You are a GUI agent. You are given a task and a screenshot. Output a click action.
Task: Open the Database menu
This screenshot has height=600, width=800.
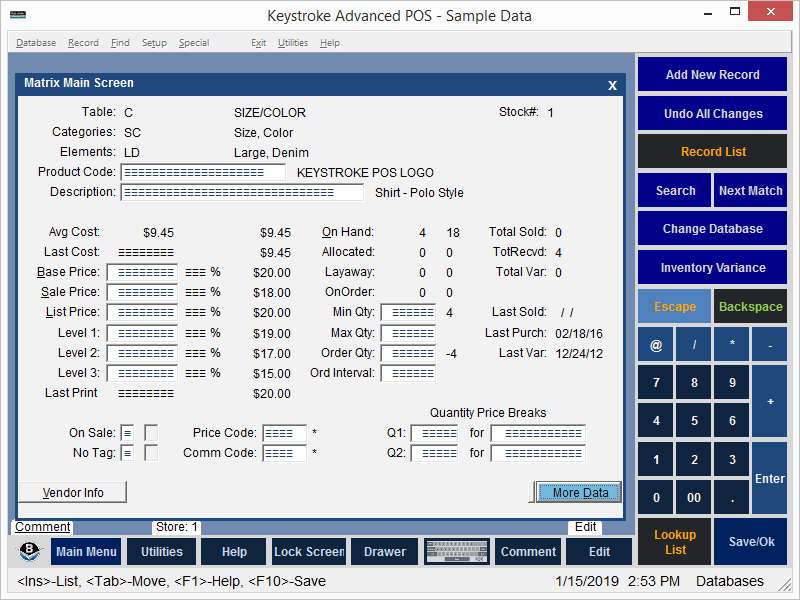36,43
